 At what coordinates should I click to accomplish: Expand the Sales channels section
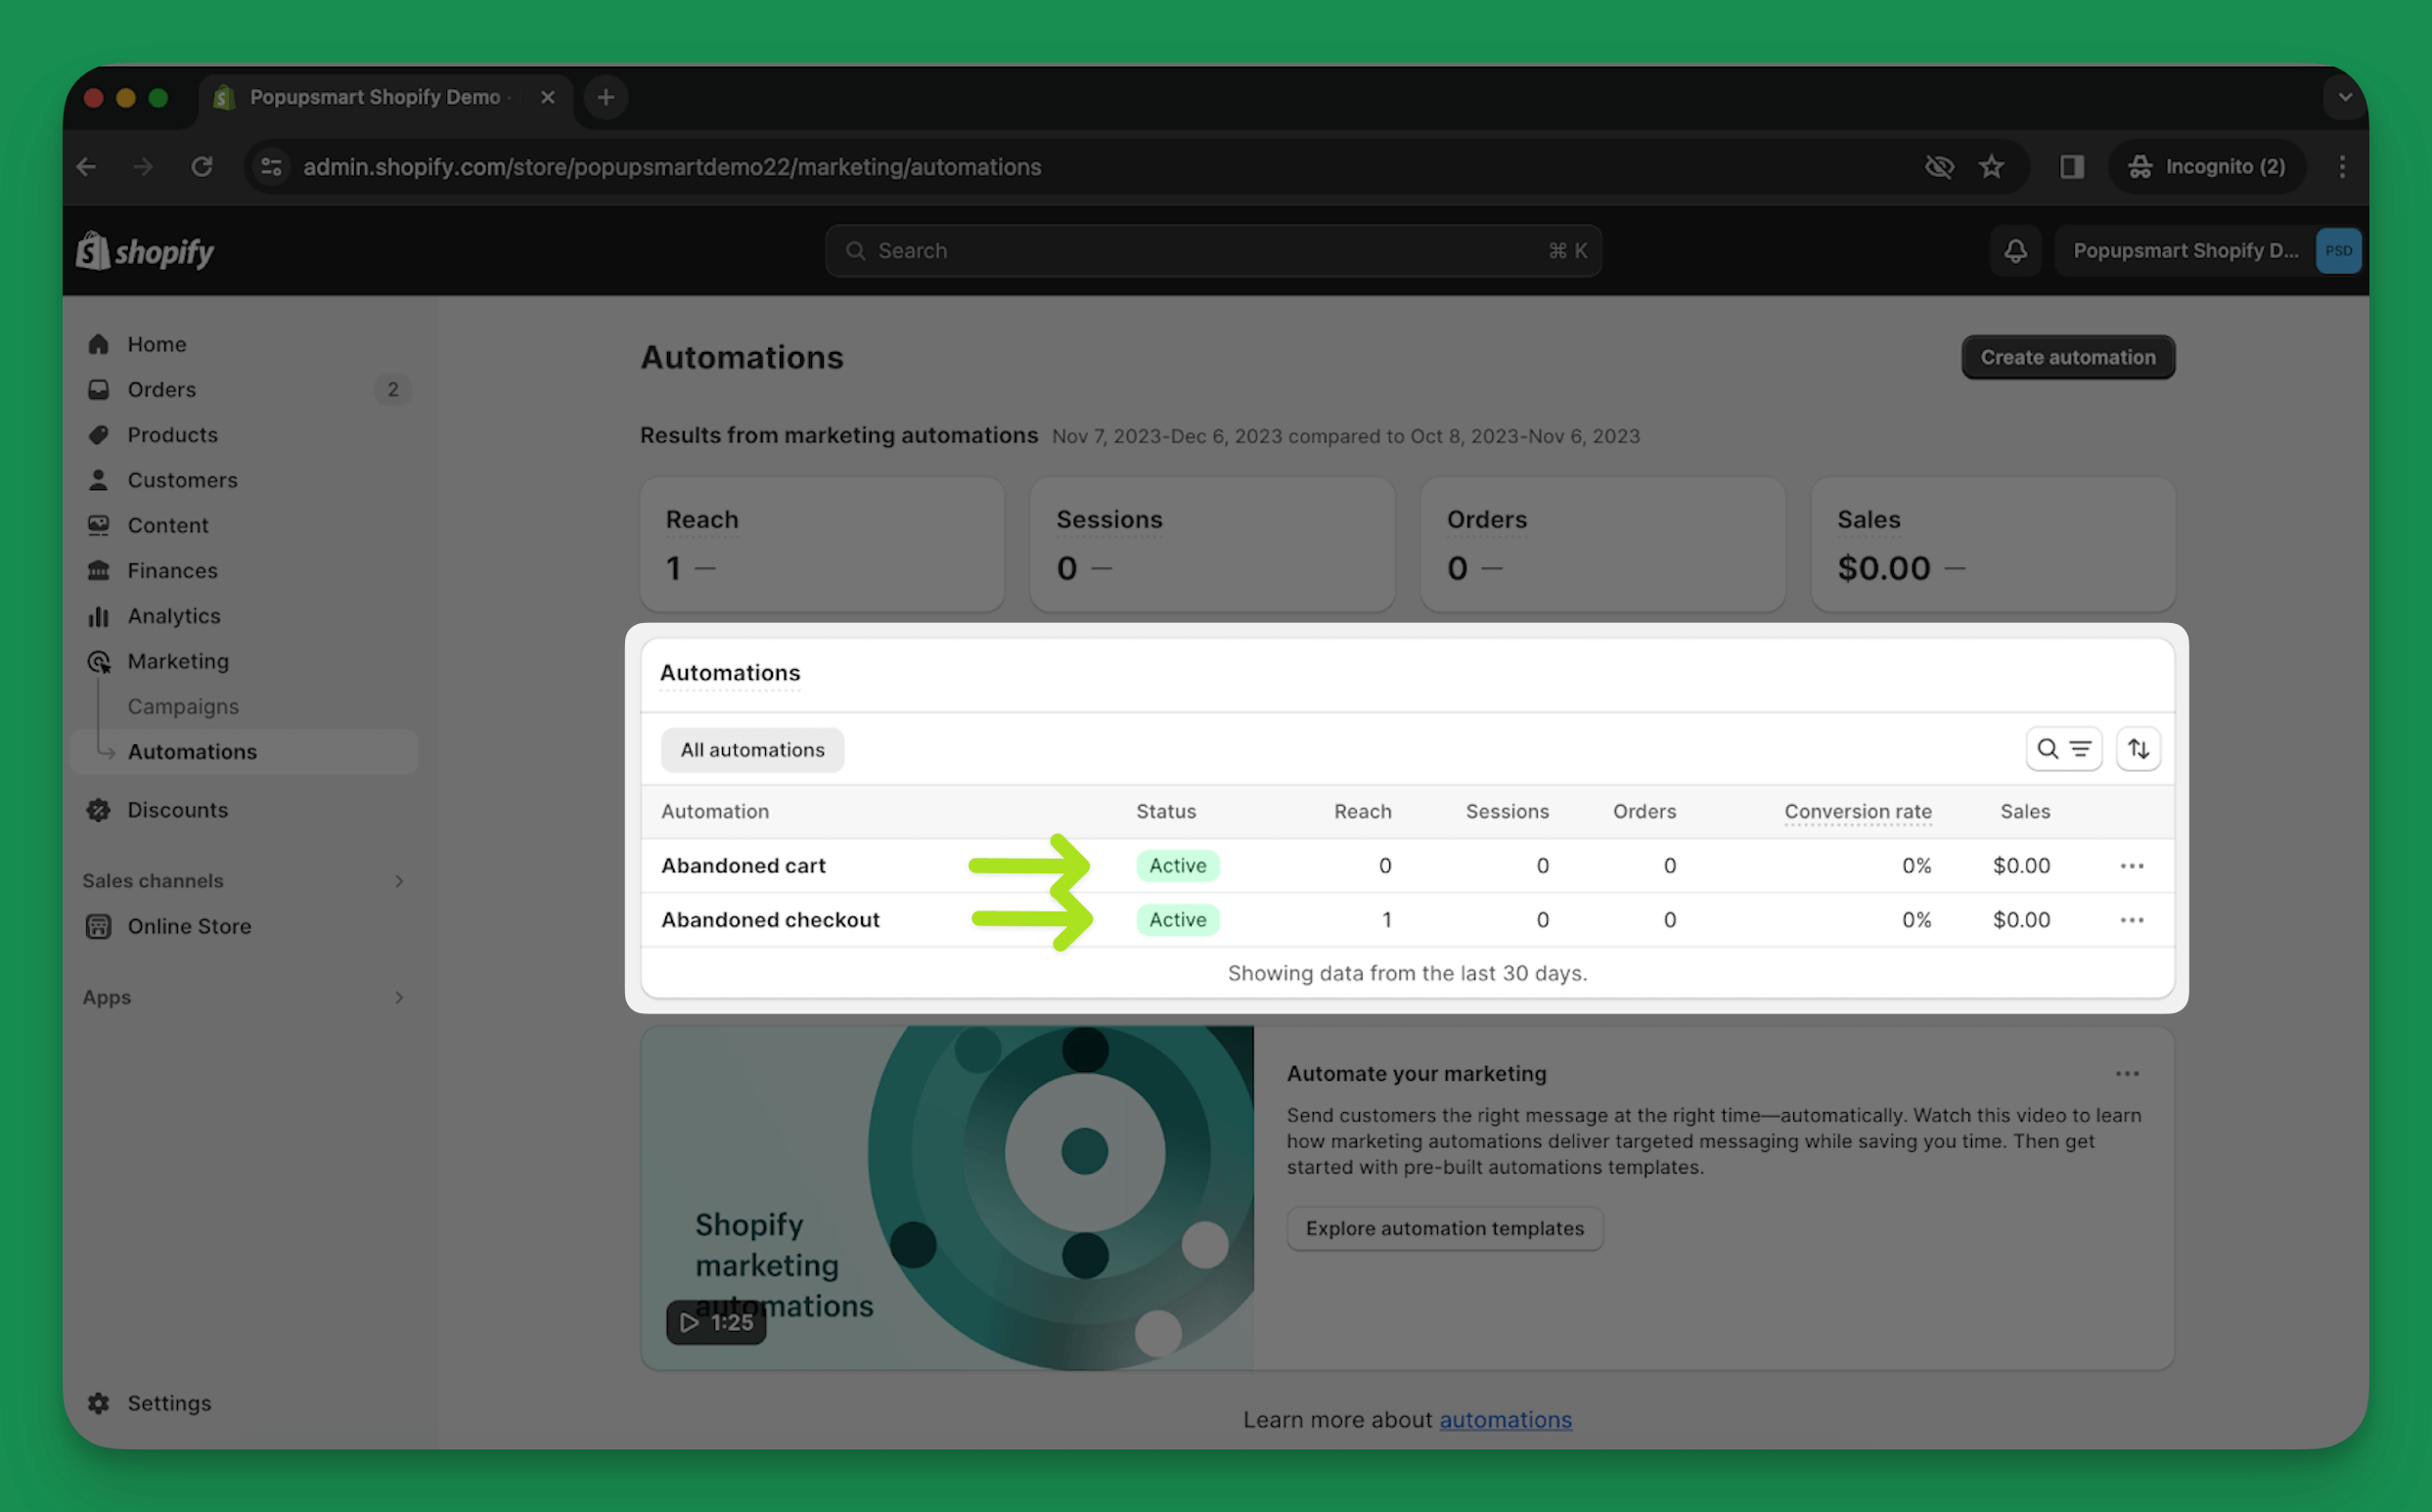(x=399, y=879)
